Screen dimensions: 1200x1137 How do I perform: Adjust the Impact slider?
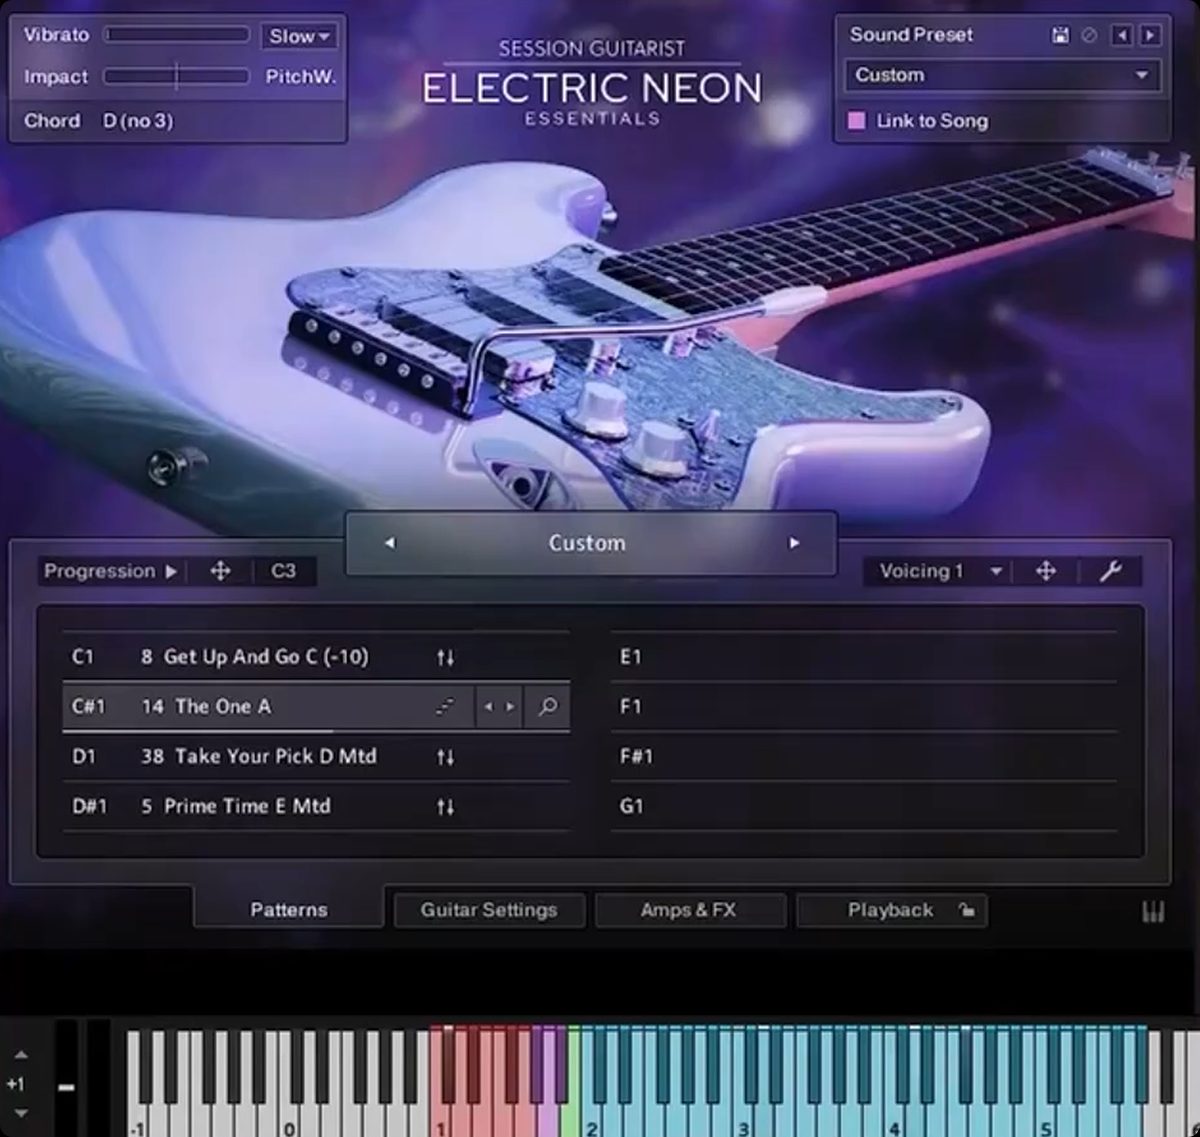pos(177,76)
